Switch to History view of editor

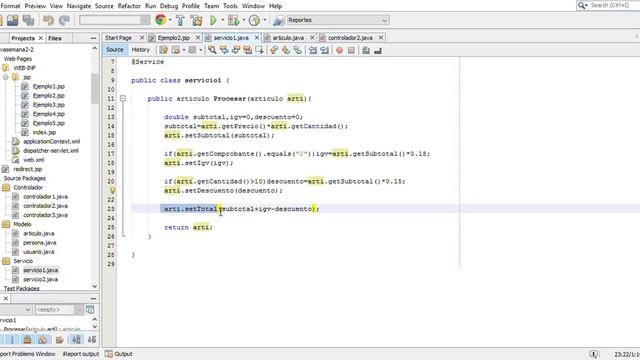pyautogui.click(x=140, y=49)
